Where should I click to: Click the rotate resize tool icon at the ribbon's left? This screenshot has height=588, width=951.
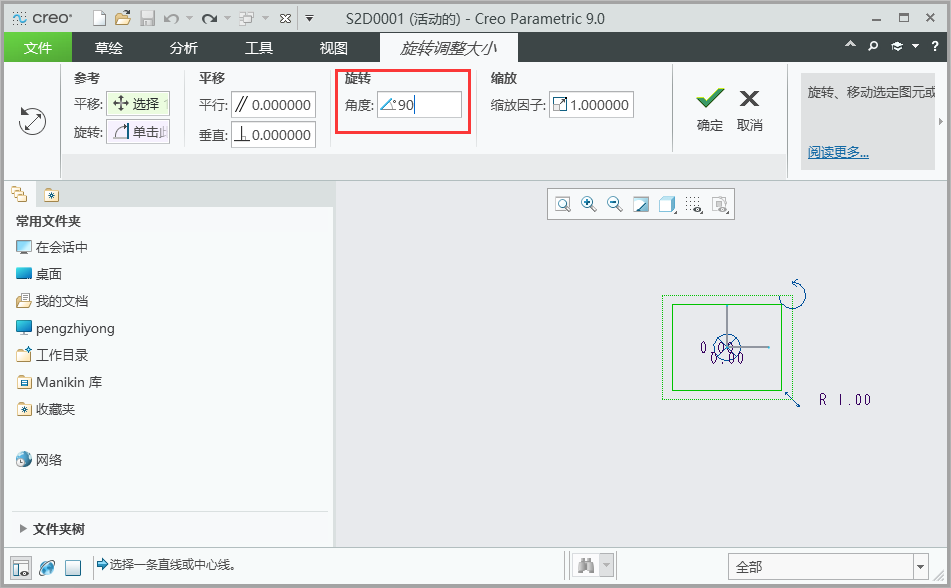32,121
